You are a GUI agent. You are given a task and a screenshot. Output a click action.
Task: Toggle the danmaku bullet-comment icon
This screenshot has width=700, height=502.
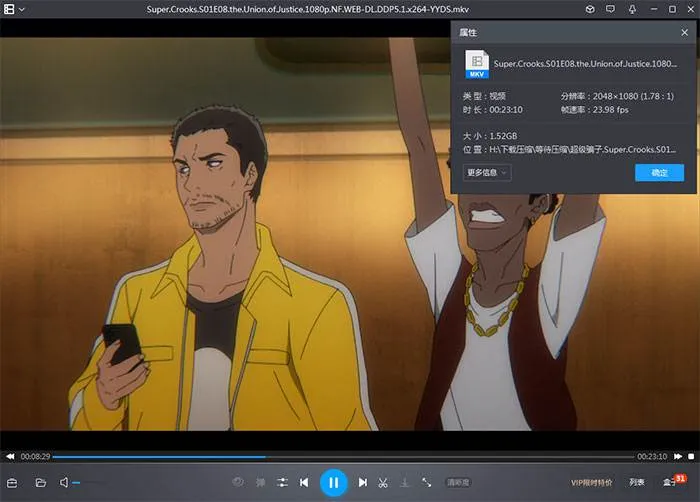260,482
